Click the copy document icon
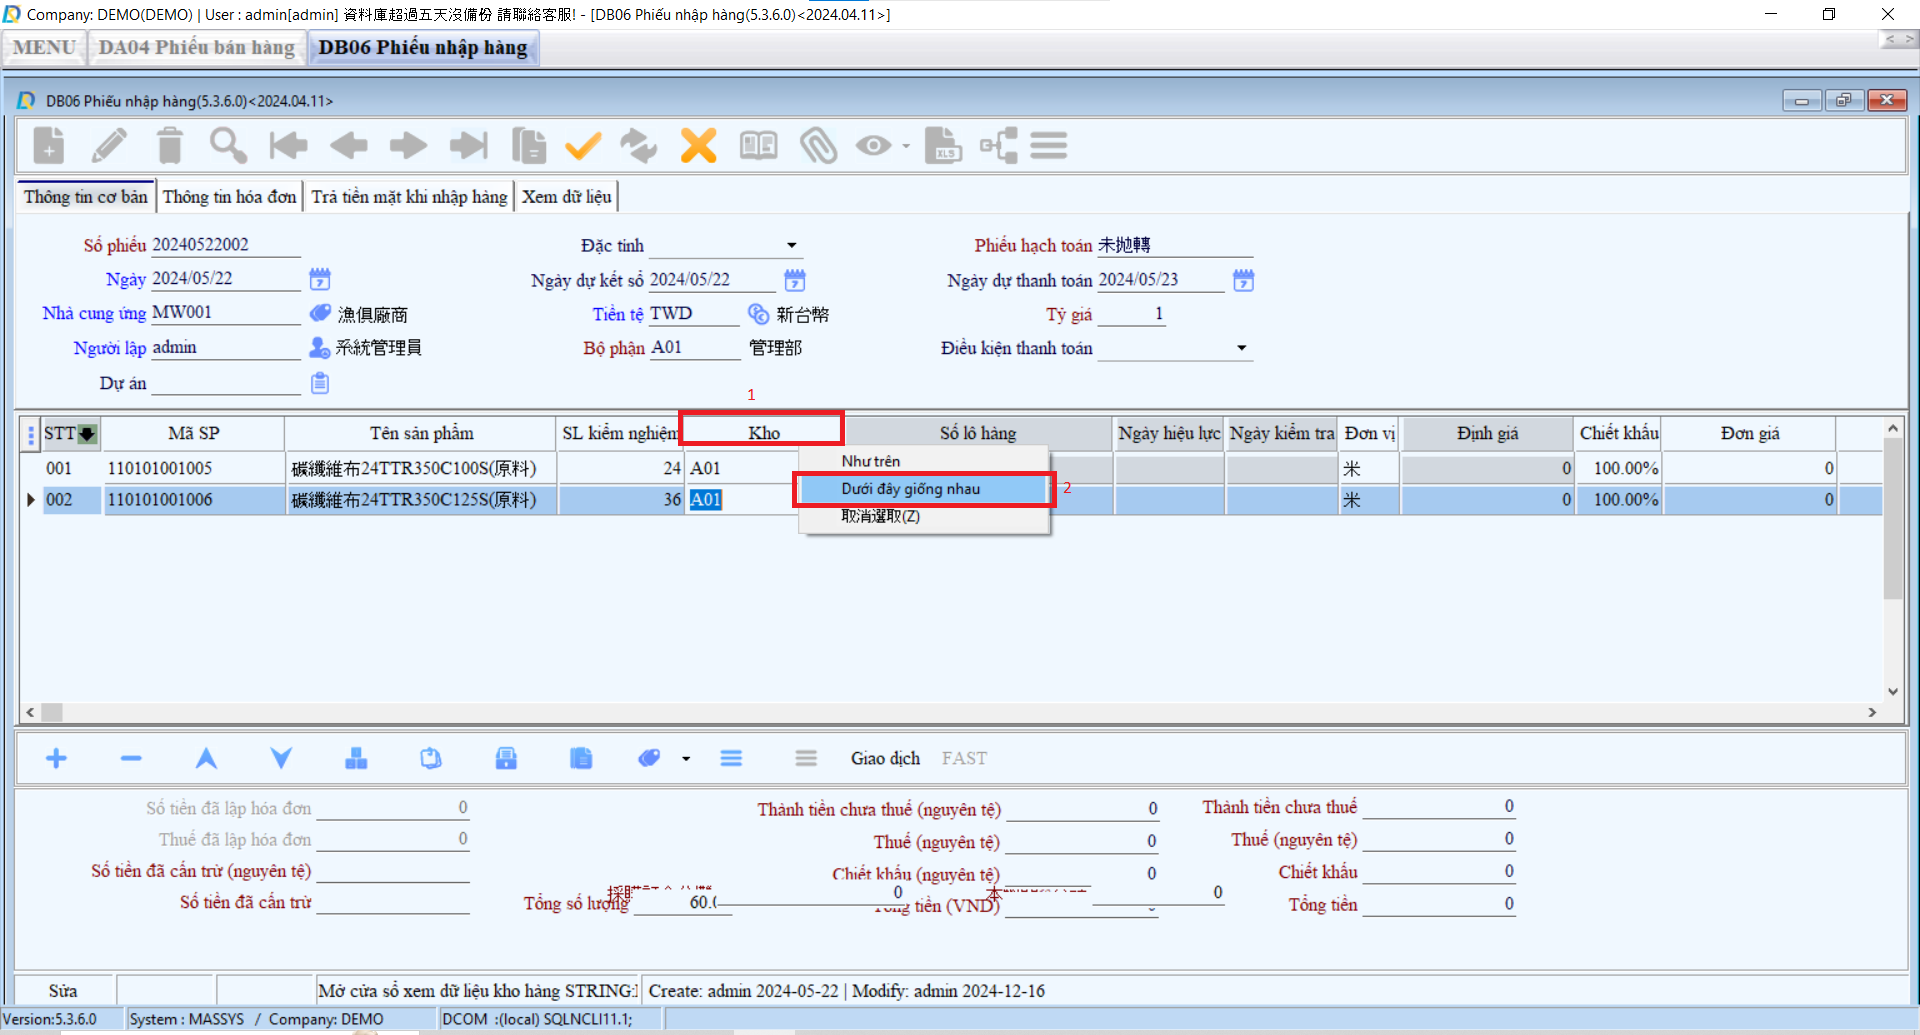The width and height of the screenshot is (1920, 1035). point(529,146)
